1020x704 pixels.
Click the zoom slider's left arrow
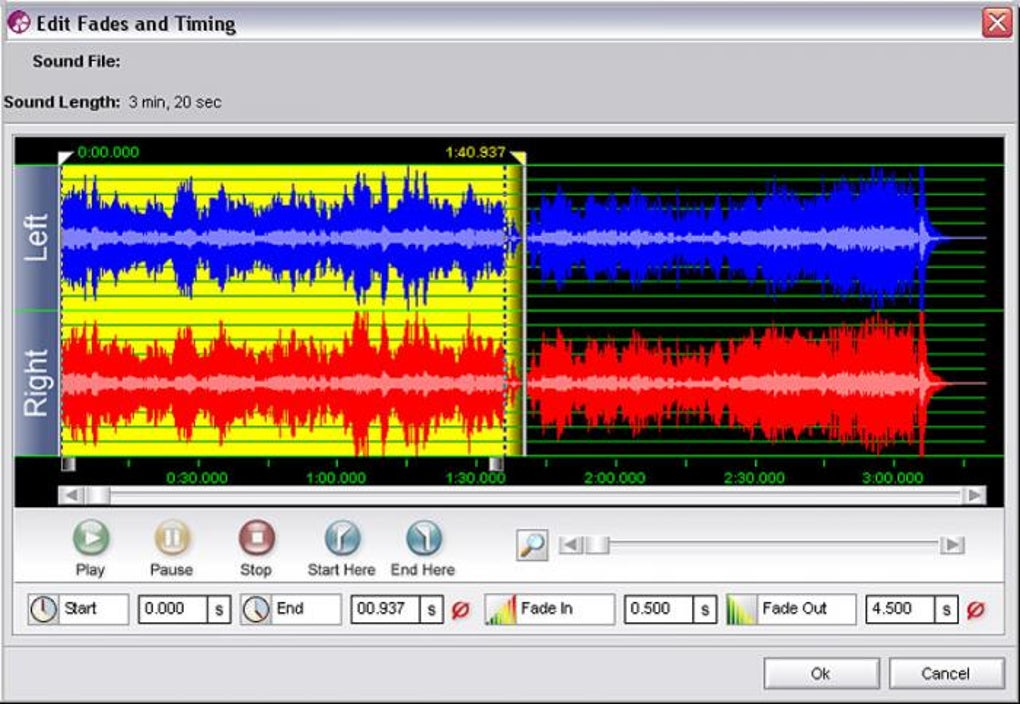coord(571,545)
